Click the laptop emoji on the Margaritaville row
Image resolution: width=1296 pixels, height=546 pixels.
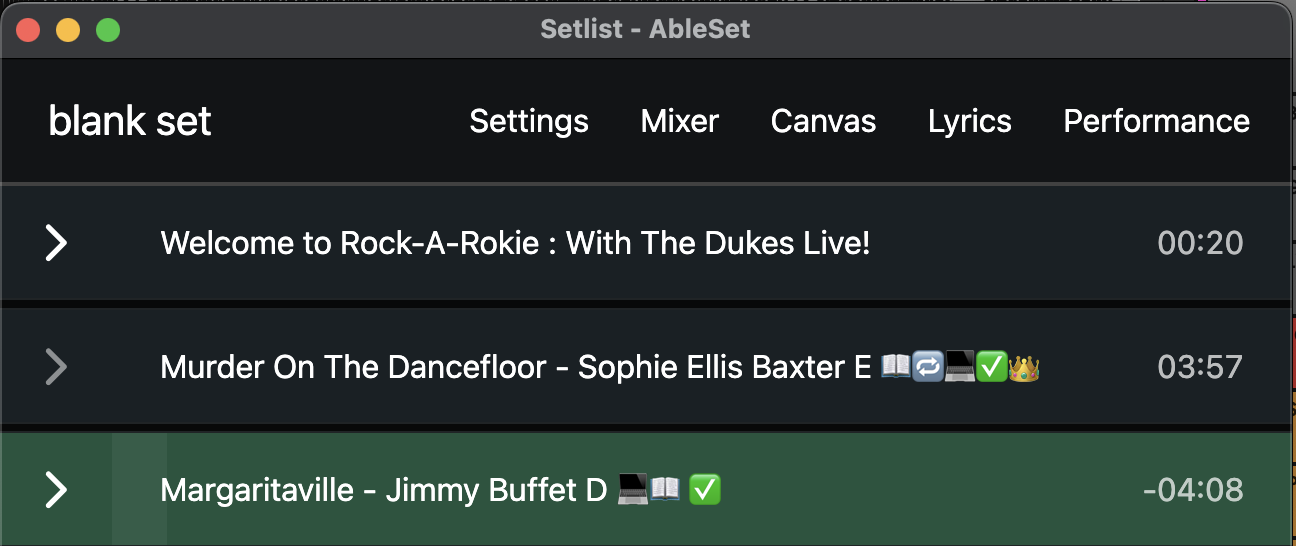pos(633,490)
